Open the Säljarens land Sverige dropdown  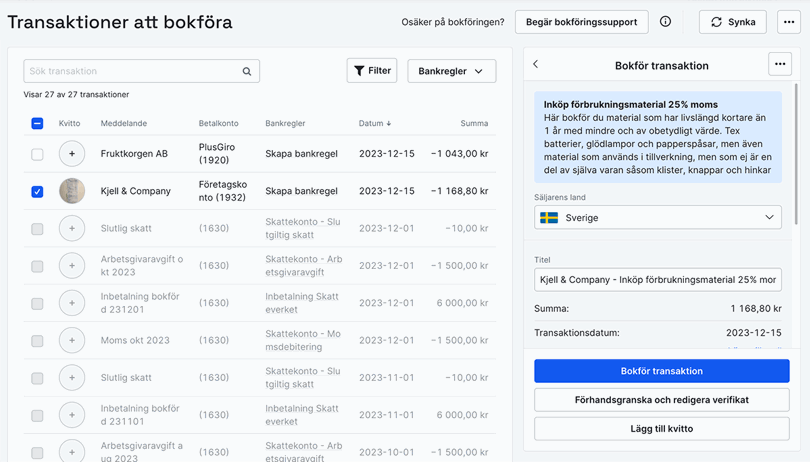[658, 218]
